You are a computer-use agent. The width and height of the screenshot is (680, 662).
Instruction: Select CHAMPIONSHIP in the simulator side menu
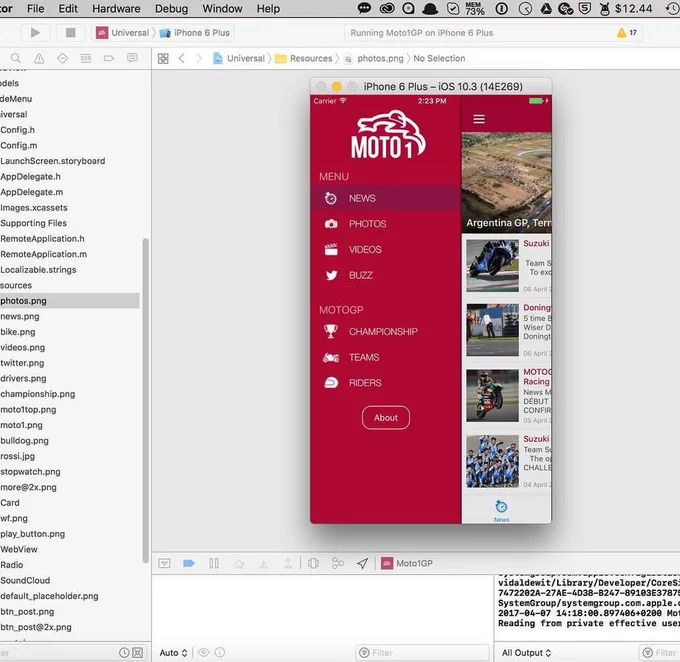[x=385, y=331]
